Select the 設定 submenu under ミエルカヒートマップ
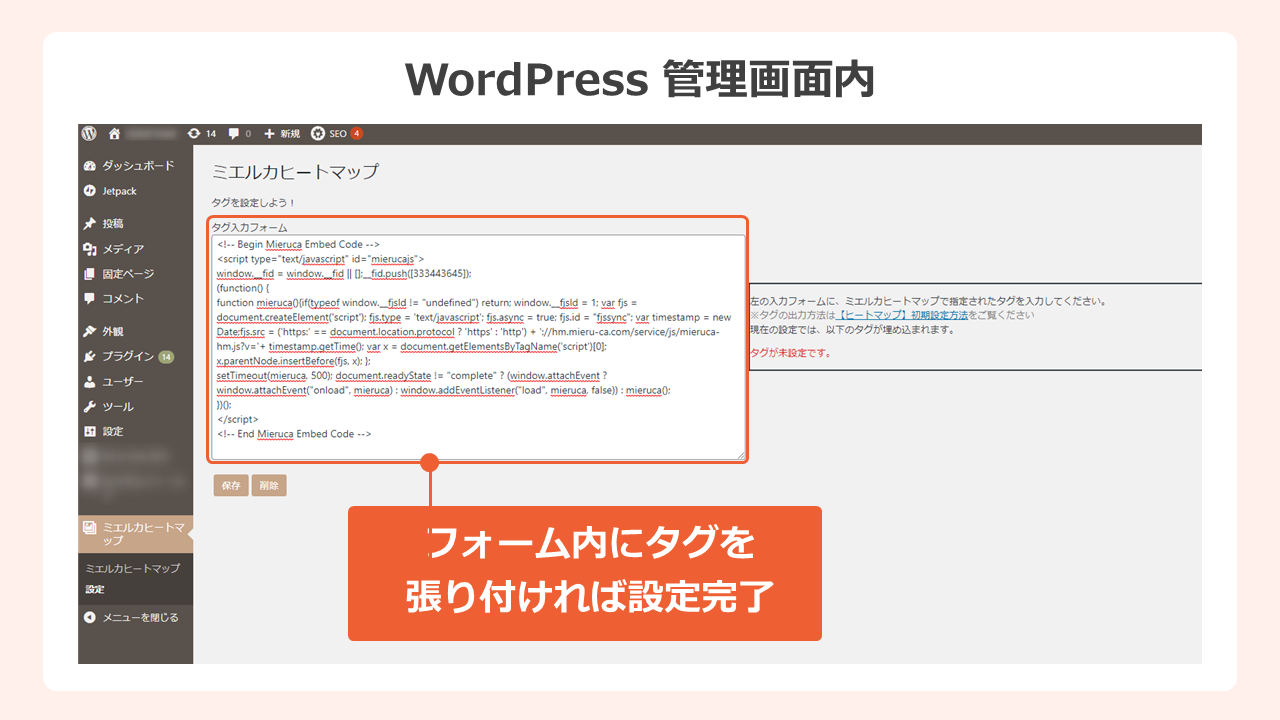1280x720 pixels. (x=95, y=589)
